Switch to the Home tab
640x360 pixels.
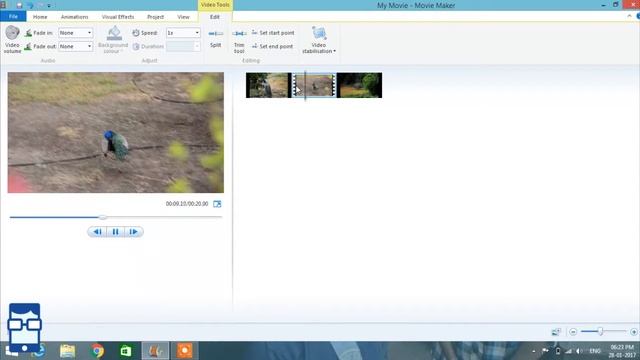(x=40, y=17)
